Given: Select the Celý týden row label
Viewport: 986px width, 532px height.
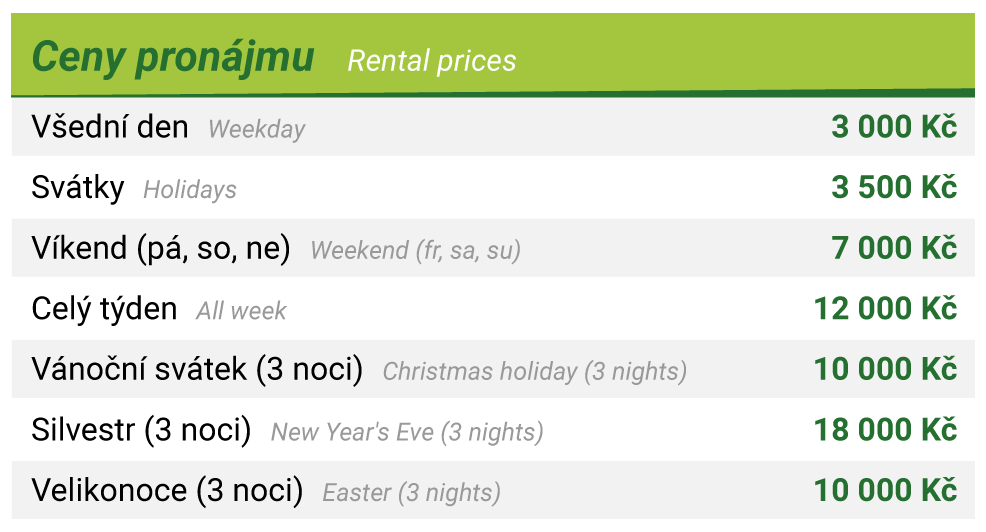Looking at the screenshot, I should [x=104, y=309].
